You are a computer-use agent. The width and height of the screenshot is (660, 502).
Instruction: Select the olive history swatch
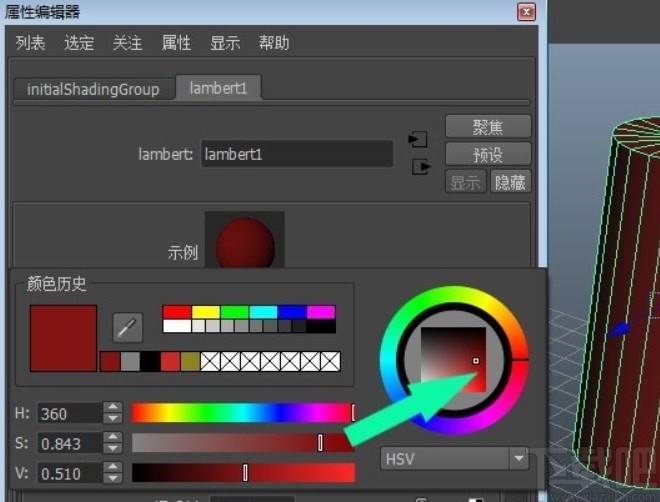coord(190,361)
